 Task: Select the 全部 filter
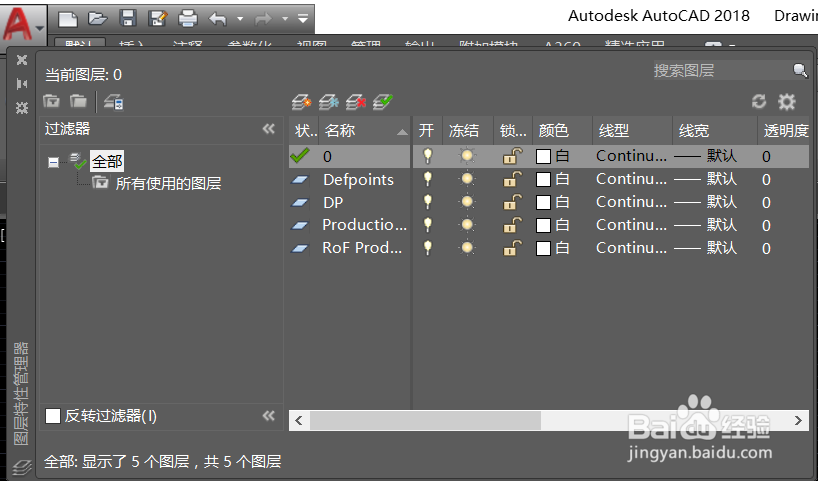[x=107, y=162]
